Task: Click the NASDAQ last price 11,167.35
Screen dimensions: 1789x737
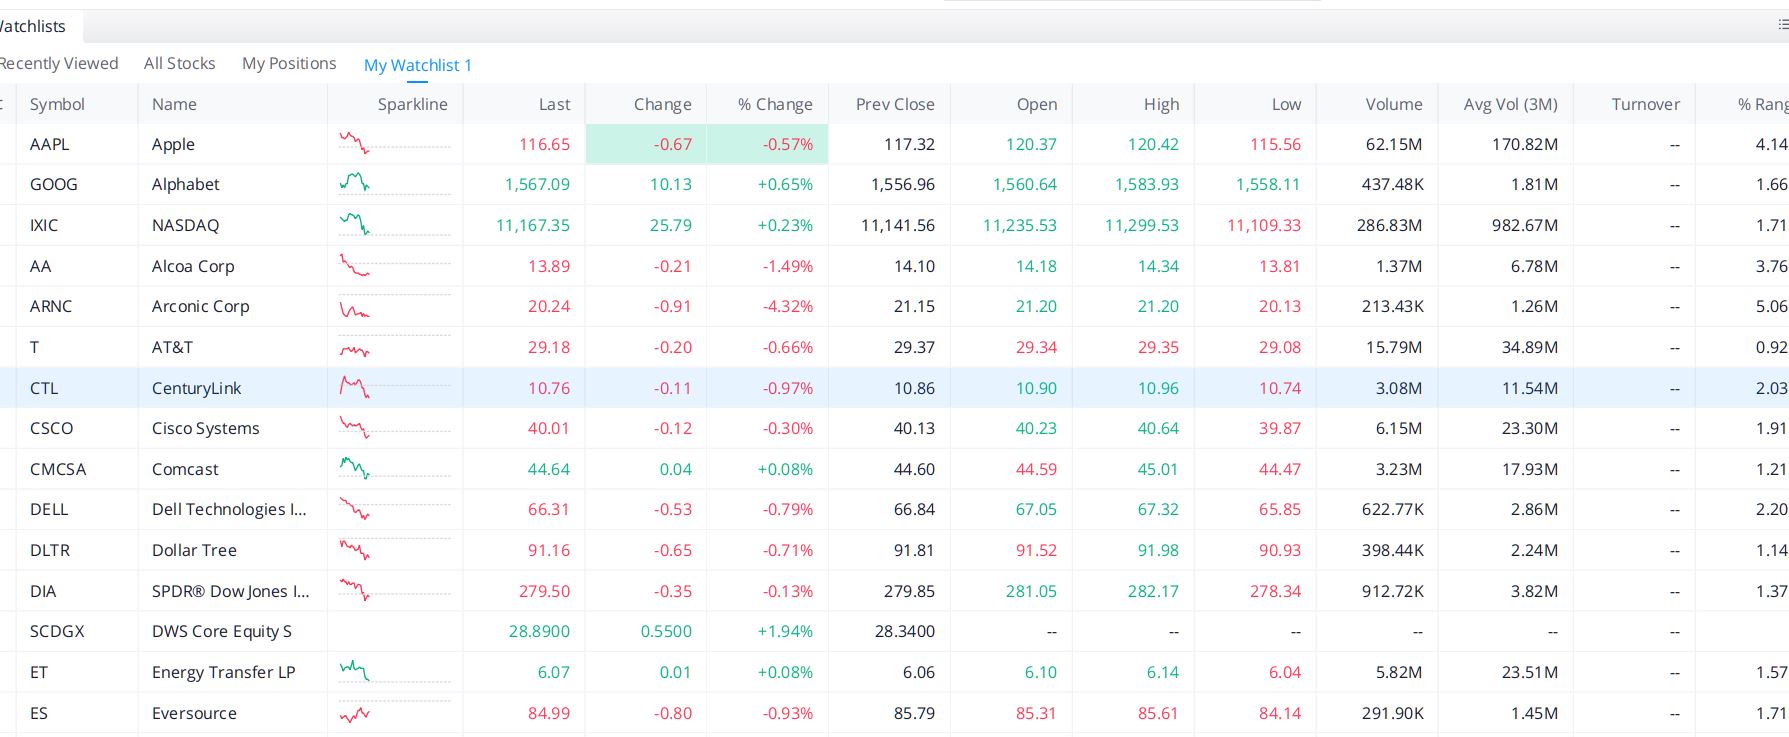Action: [533, 225]
